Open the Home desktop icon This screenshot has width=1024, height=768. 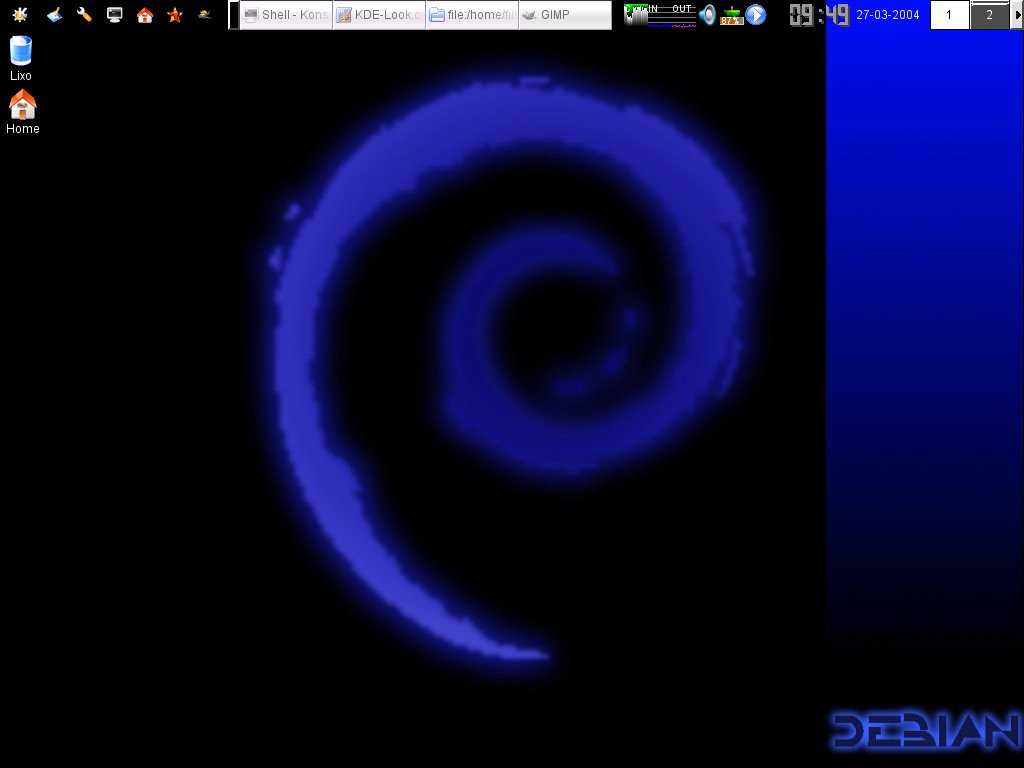point(22,112)
